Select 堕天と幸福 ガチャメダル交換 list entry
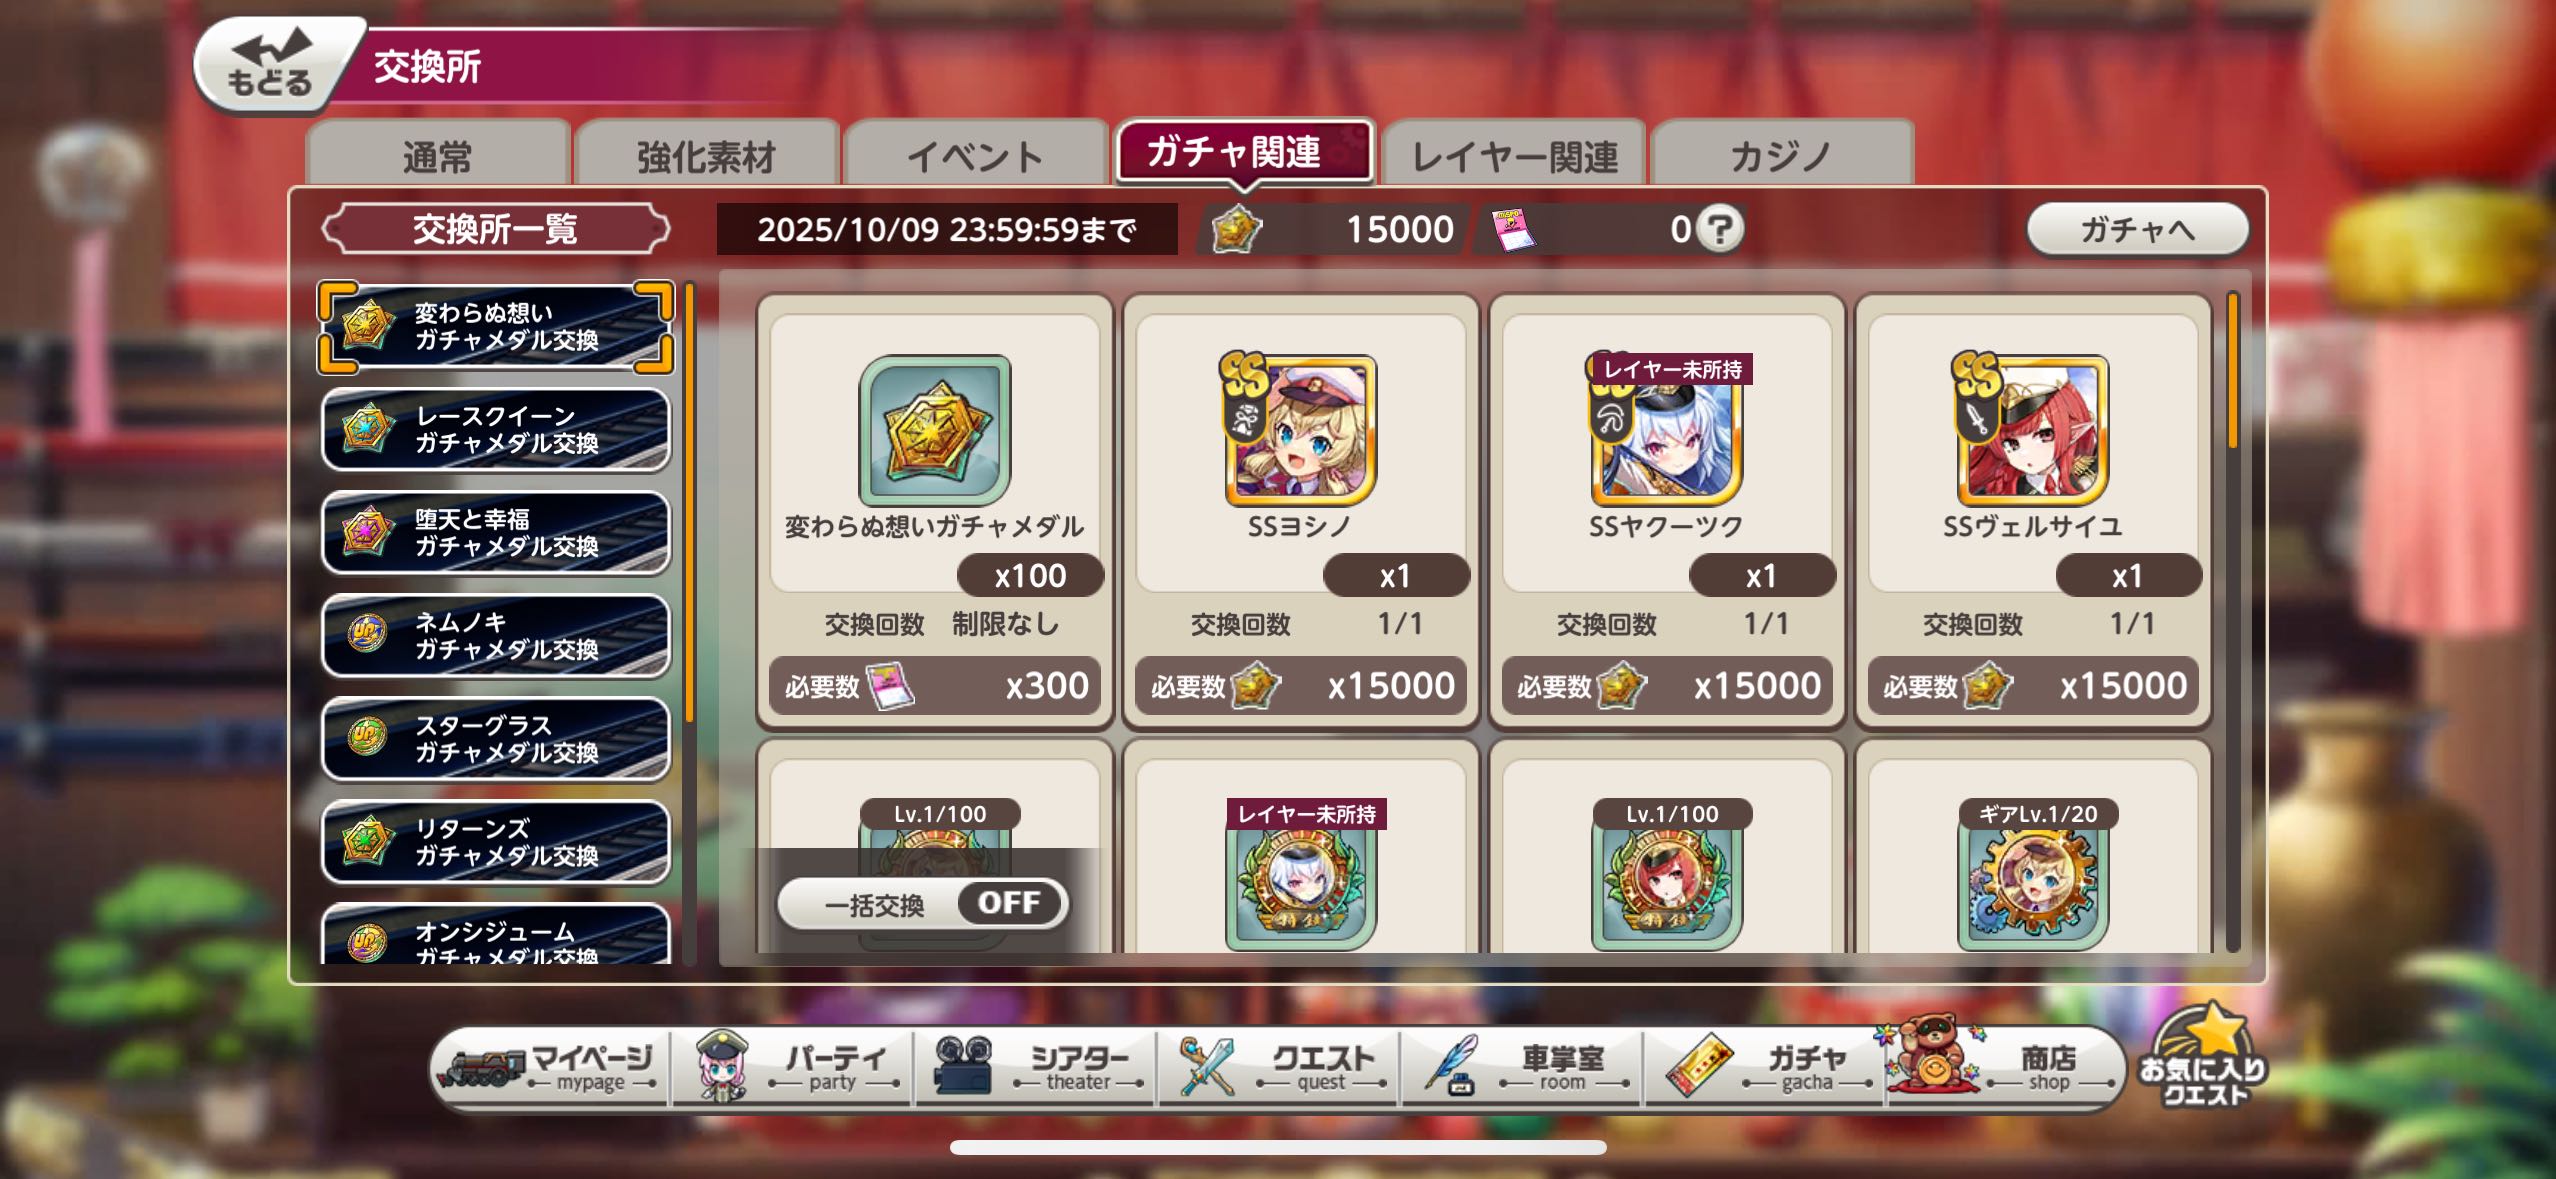This screenshot has height=1179, width=2556. 496,533
